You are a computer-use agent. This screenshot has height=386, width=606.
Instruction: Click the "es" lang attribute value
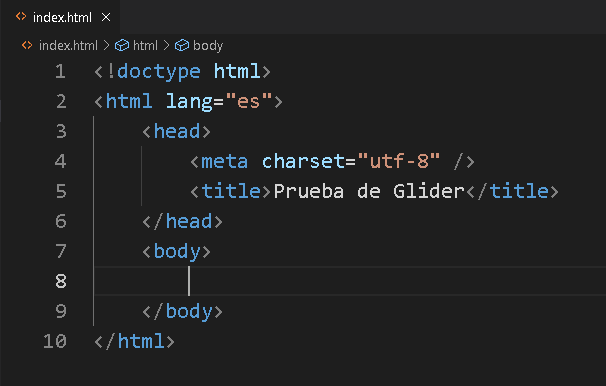coord(249,101)
